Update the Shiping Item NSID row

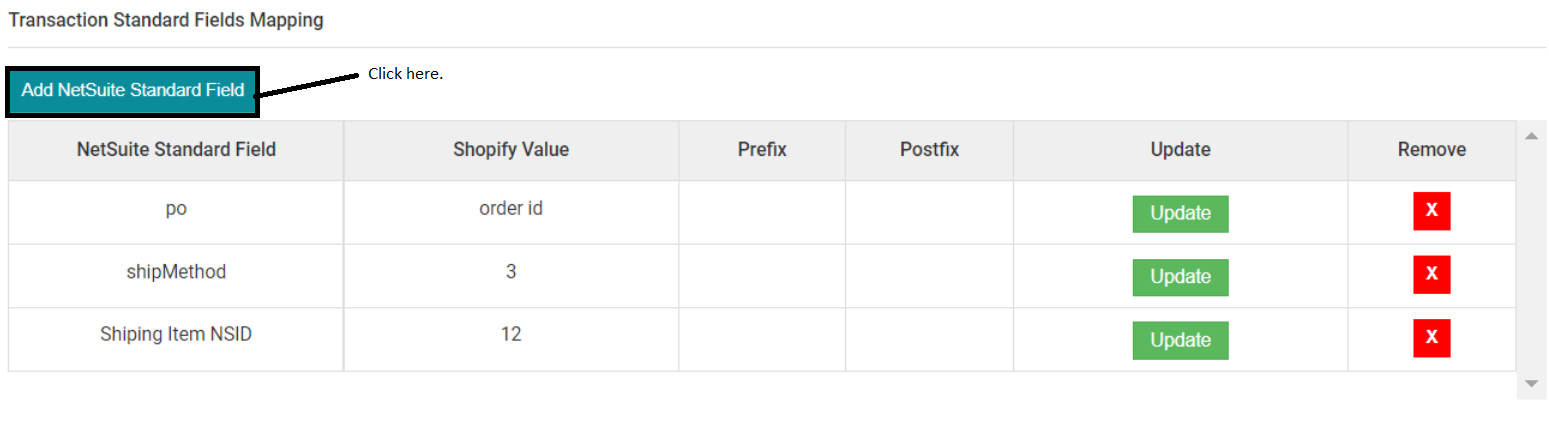(x=1180, y=341)
